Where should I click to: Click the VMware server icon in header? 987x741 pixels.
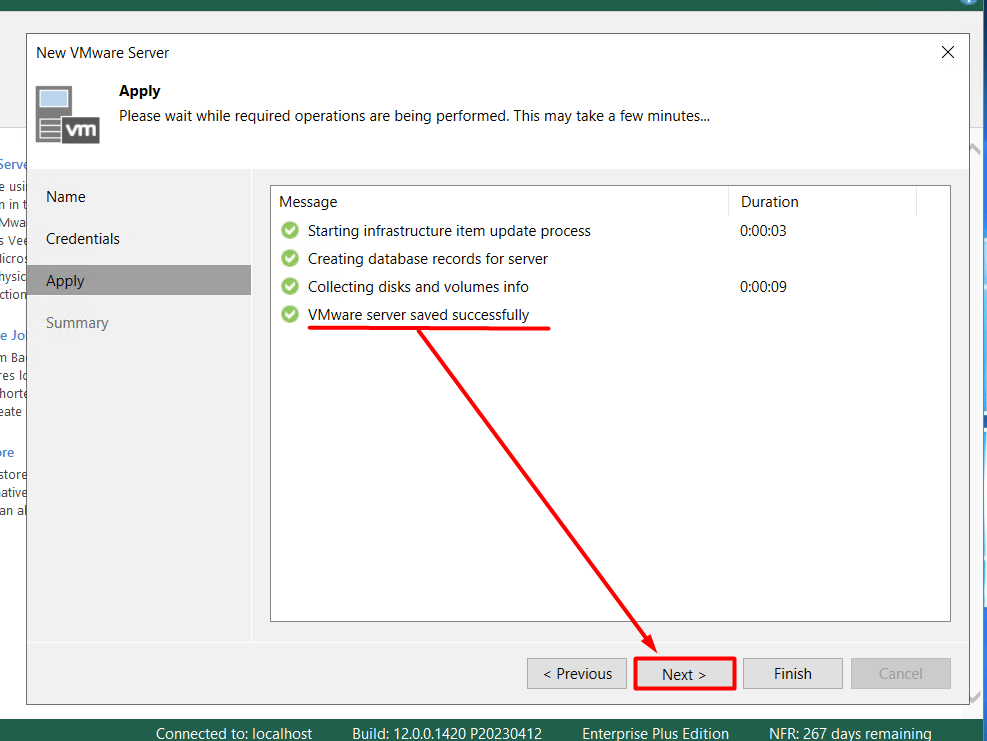67,115
